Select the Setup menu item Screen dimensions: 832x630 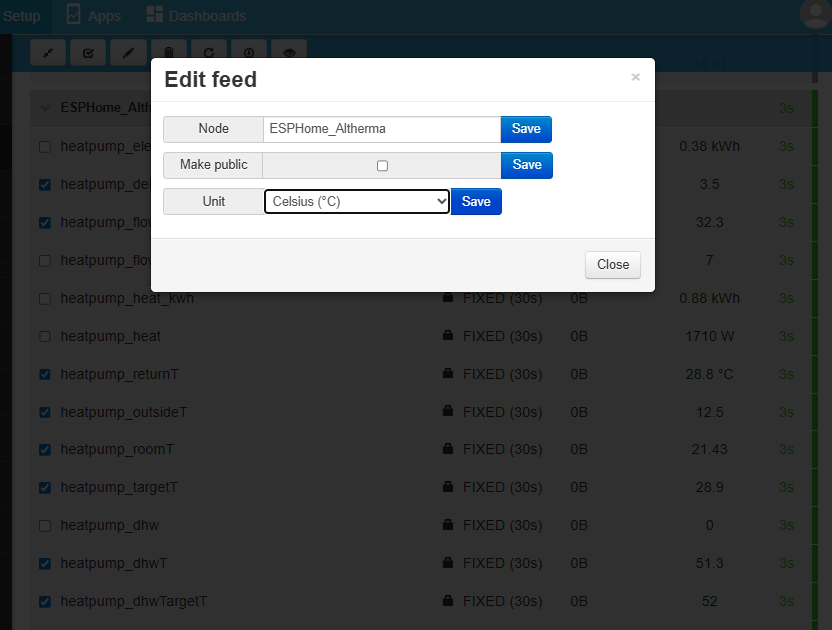click(x=21, y=15)
